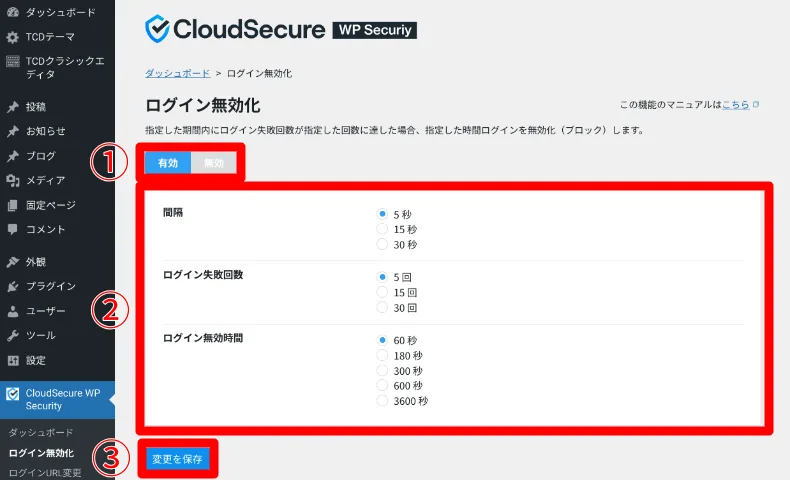Open ログインURL変更 submenu item

tap(45, 473)
